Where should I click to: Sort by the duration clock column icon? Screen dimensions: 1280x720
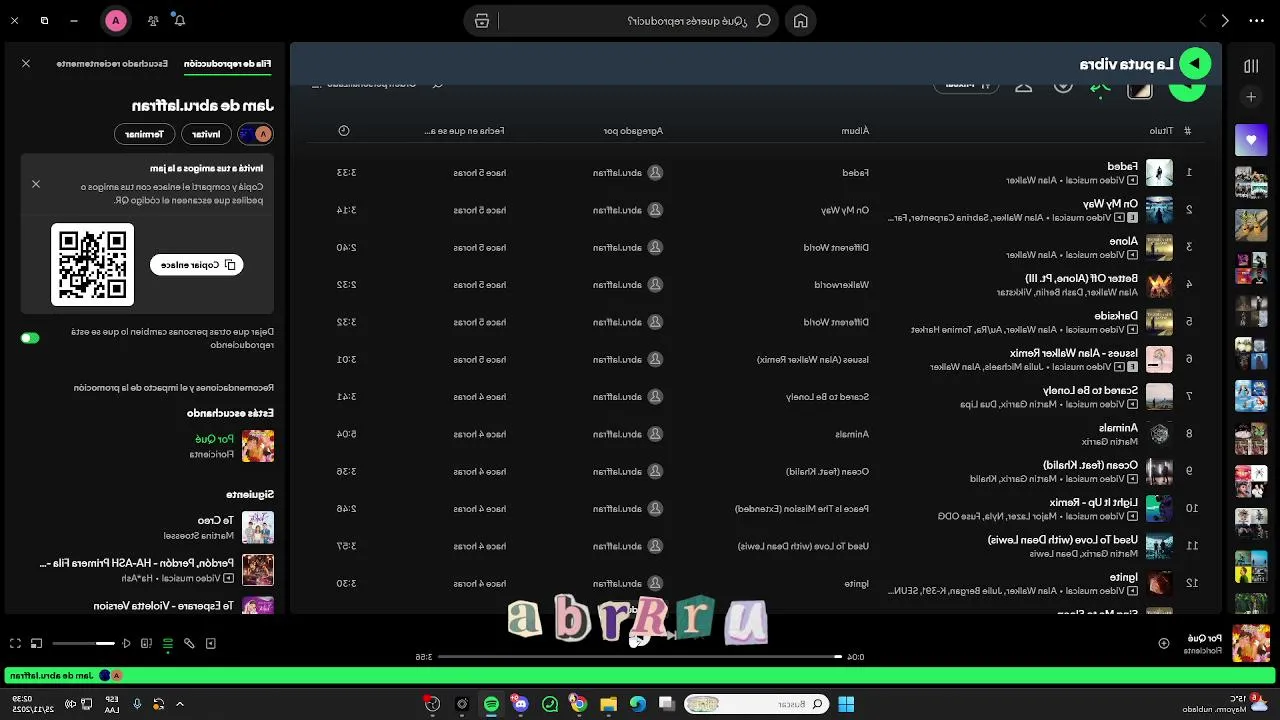point(344,131)
